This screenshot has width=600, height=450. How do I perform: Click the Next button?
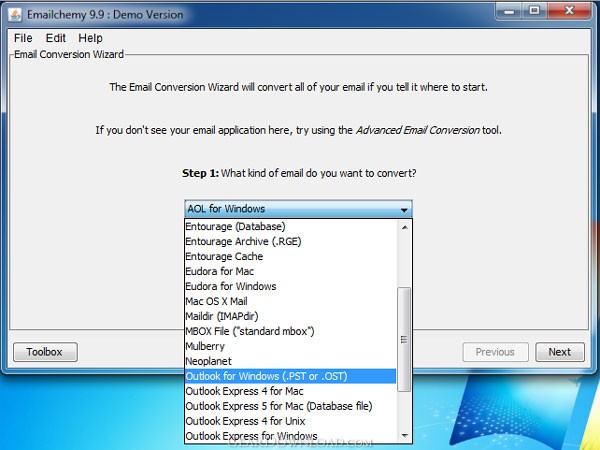[x=560, y=352]
